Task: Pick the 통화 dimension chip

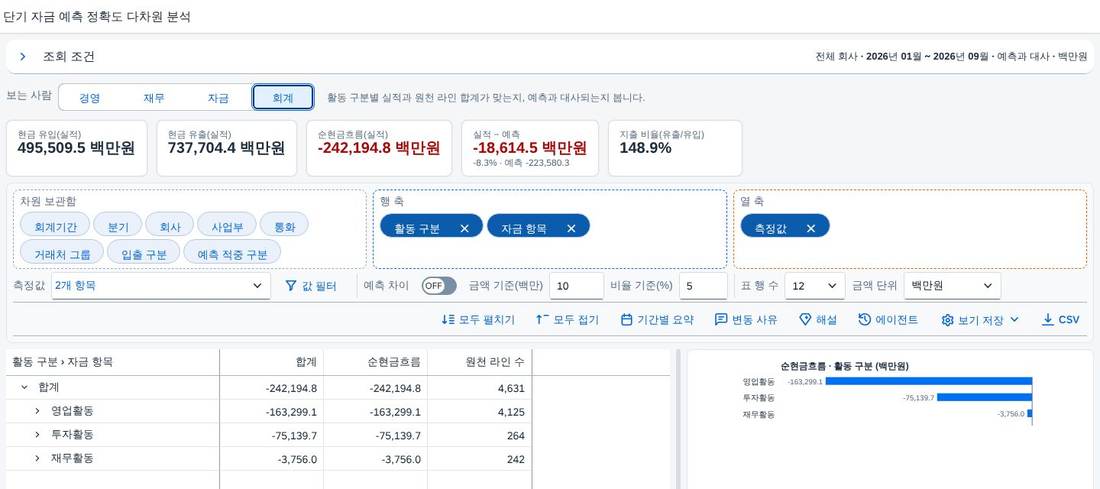Action: point(283,225)
